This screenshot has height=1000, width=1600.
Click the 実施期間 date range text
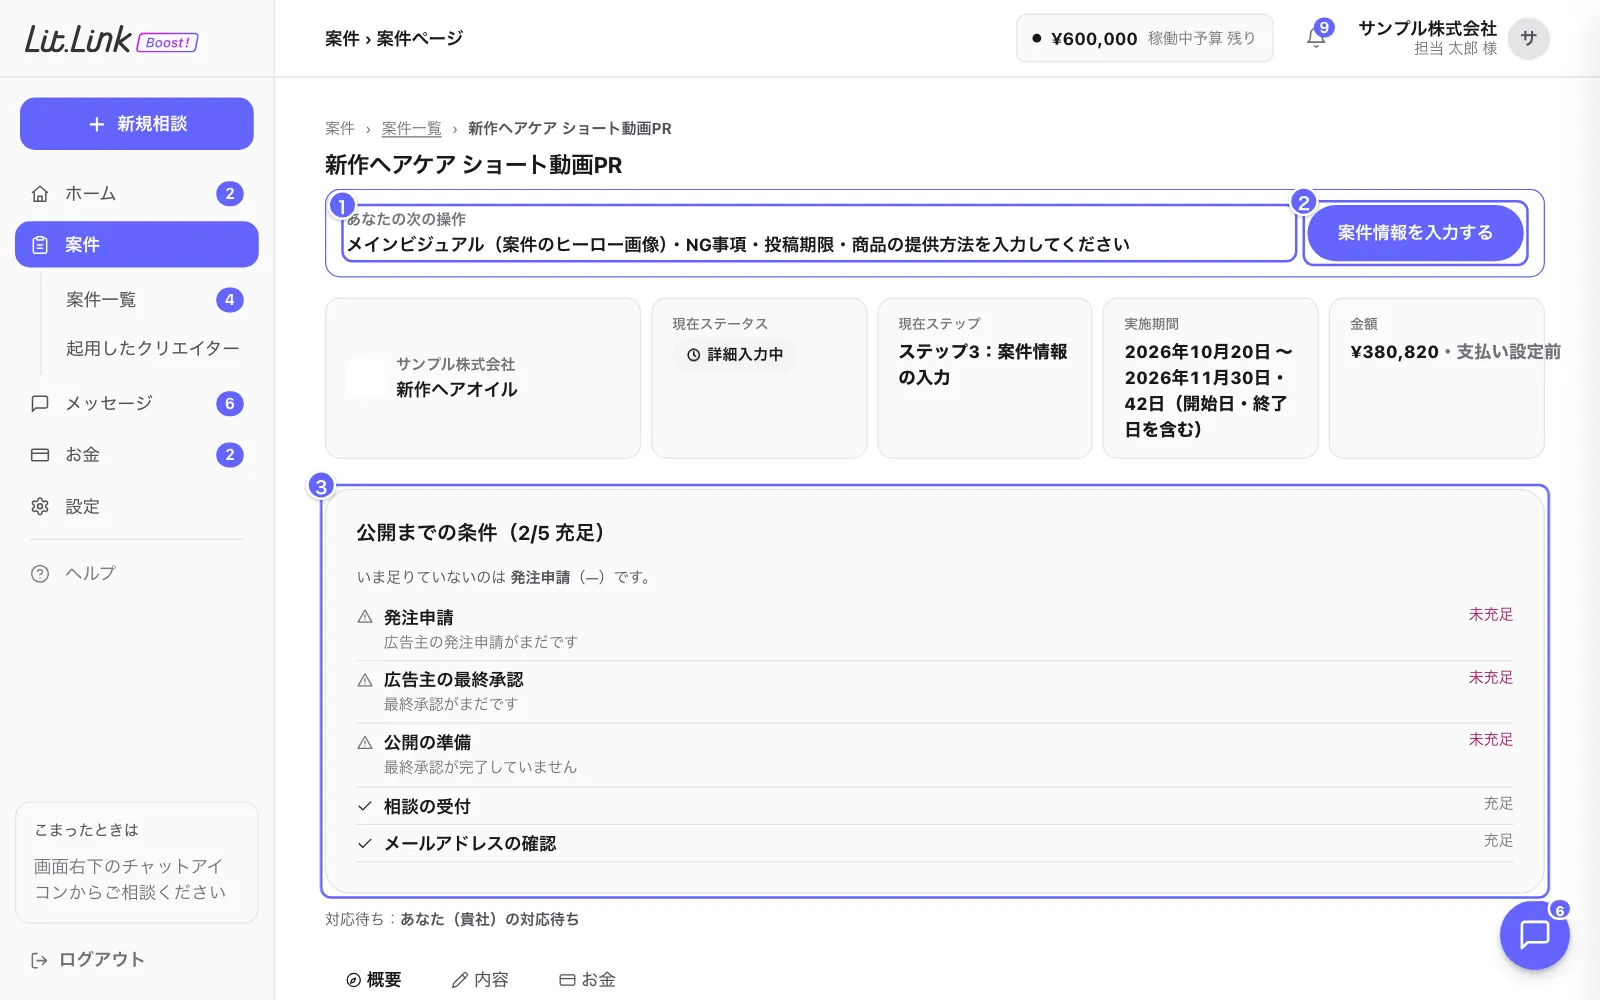1209,391
